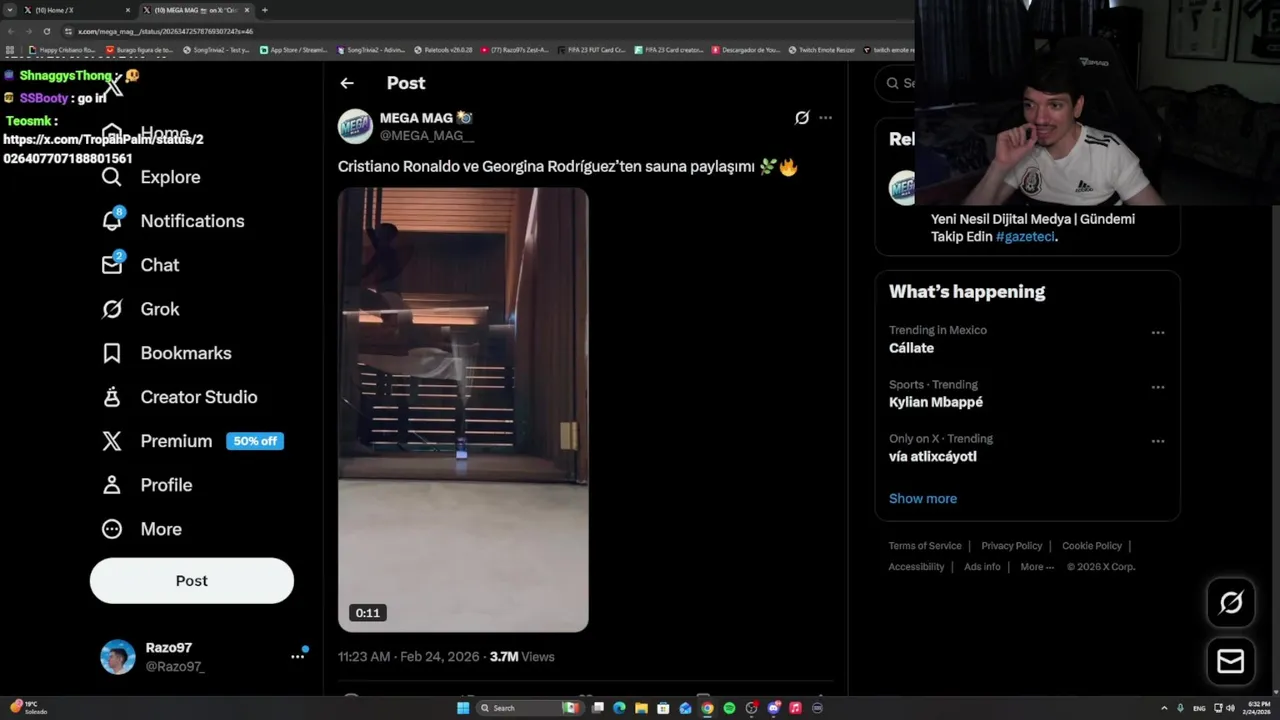Open SongTrivia2 - Test bookmark
Image resolution: width=1280 pixels, height=720 pixels.
[x=216, y=50]
